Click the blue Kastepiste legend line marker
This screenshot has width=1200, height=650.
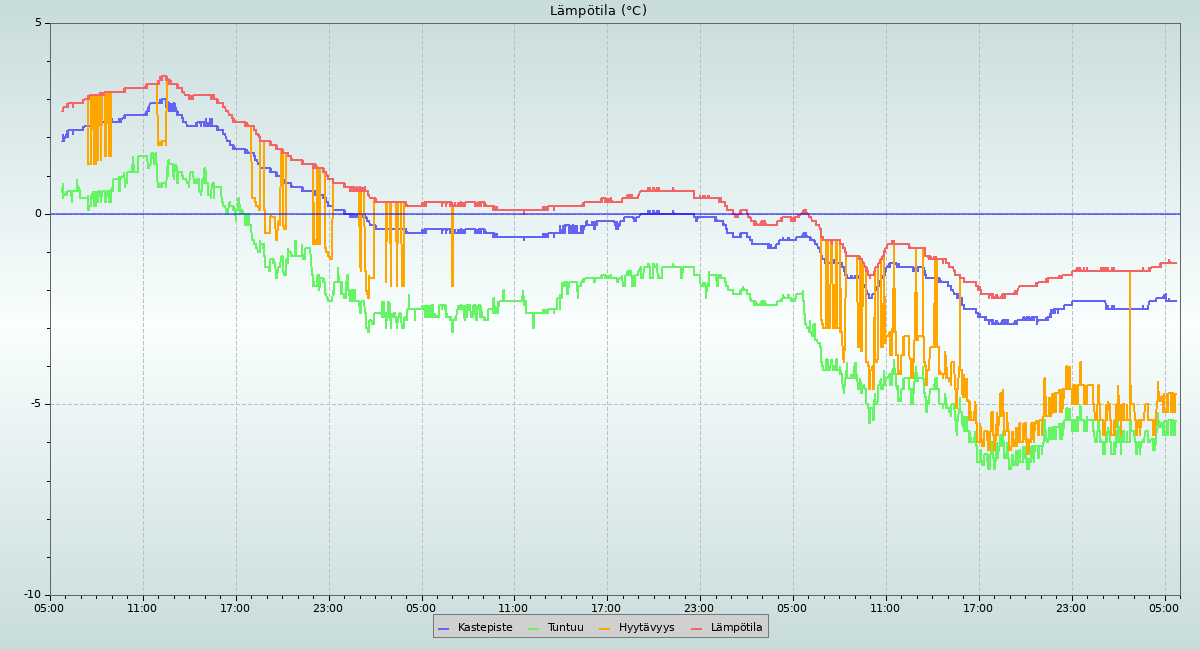click(444, 628)
